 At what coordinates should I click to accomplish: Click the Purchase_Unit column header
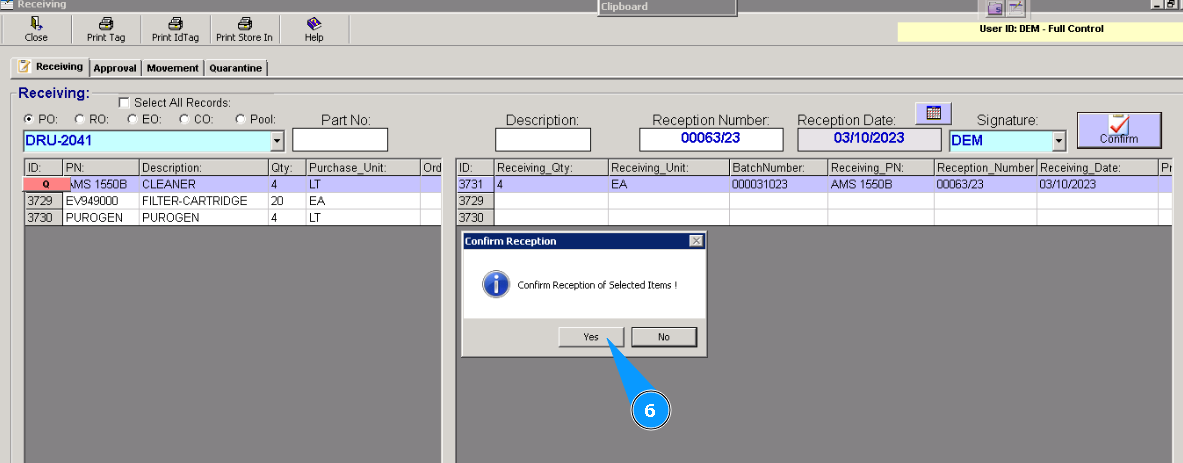point(363,167)
